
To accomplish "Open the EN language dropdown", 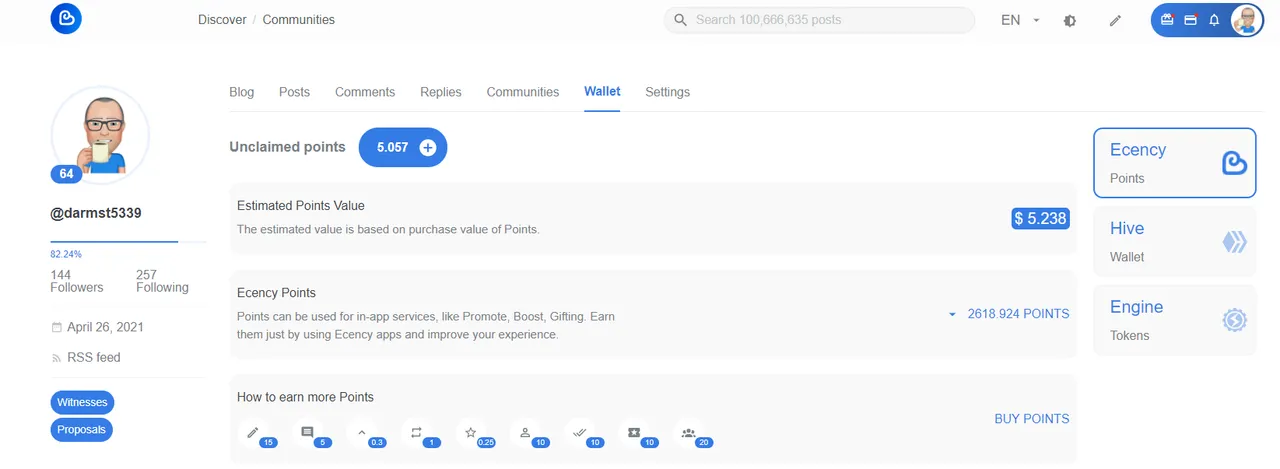I will [x=1021, y=20].
